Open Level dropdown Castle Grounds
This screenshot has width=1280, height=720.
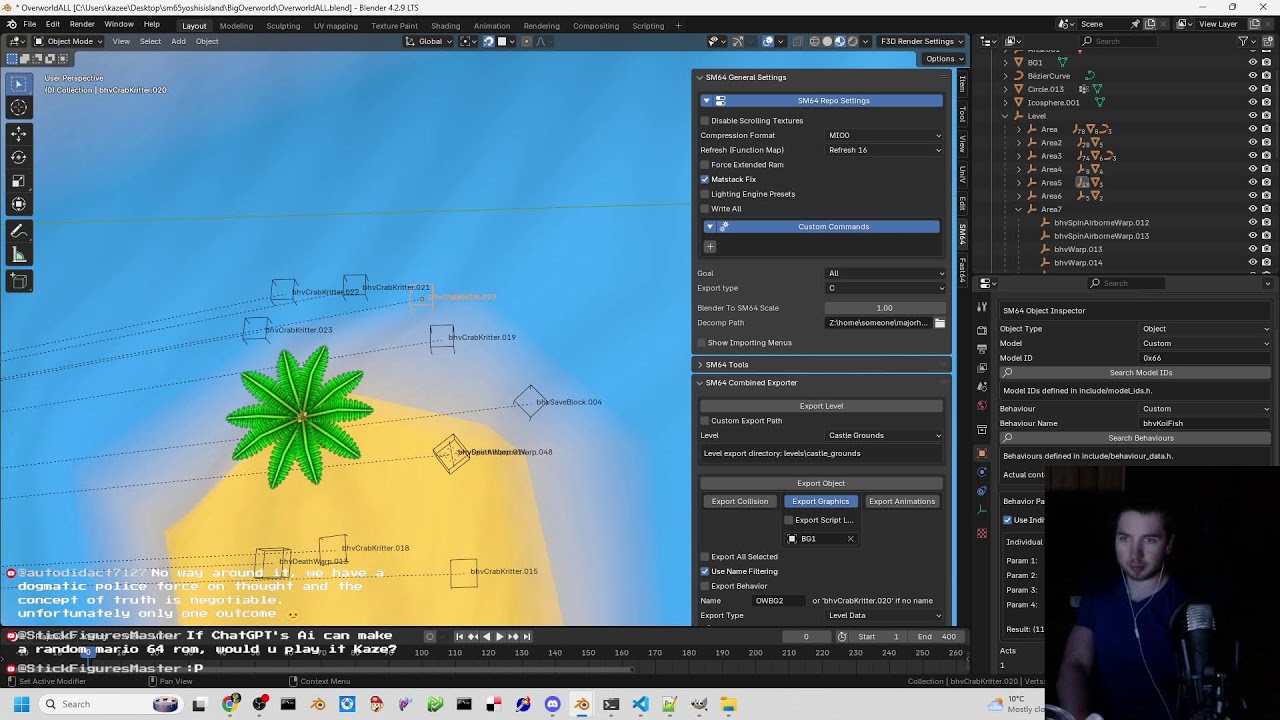pyautogui.click(x=884, y=436)
